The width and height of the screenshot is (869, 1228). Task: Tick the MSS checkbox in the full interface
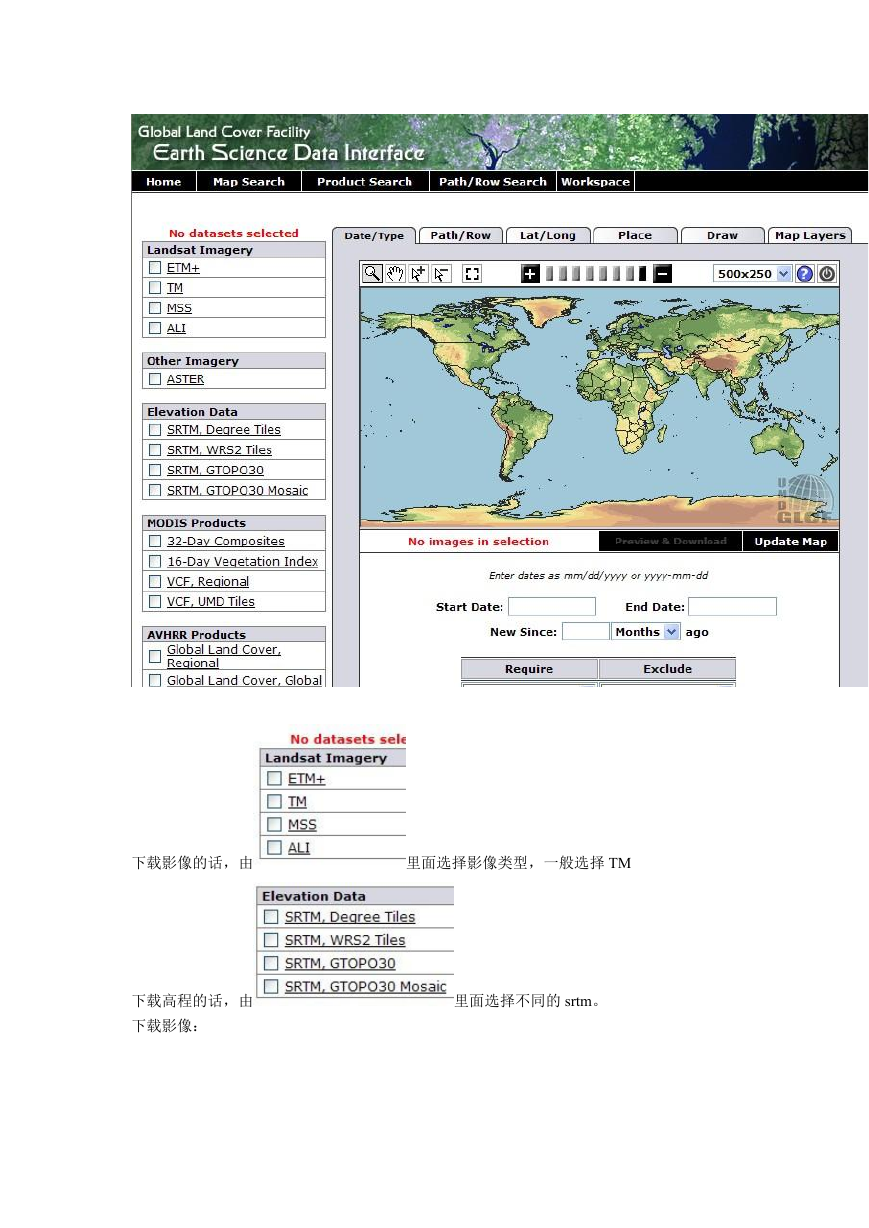pos(155,308)
